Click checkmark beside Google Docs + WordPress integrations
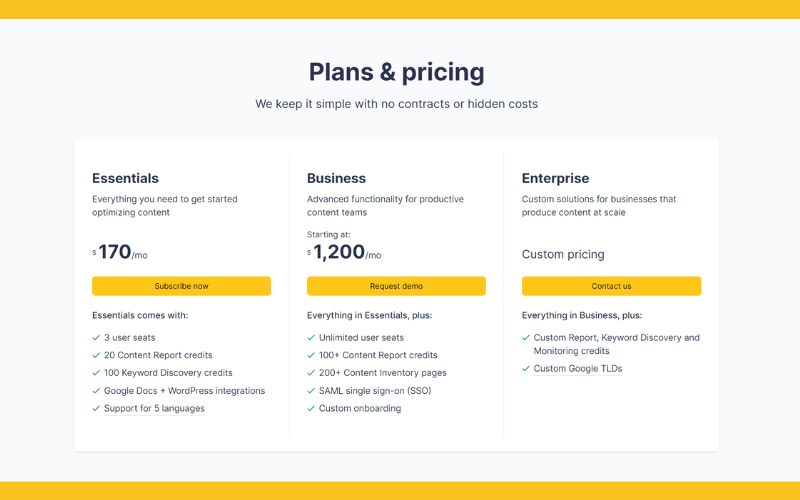Screen dimensions: 800x500 click(96, 391)
